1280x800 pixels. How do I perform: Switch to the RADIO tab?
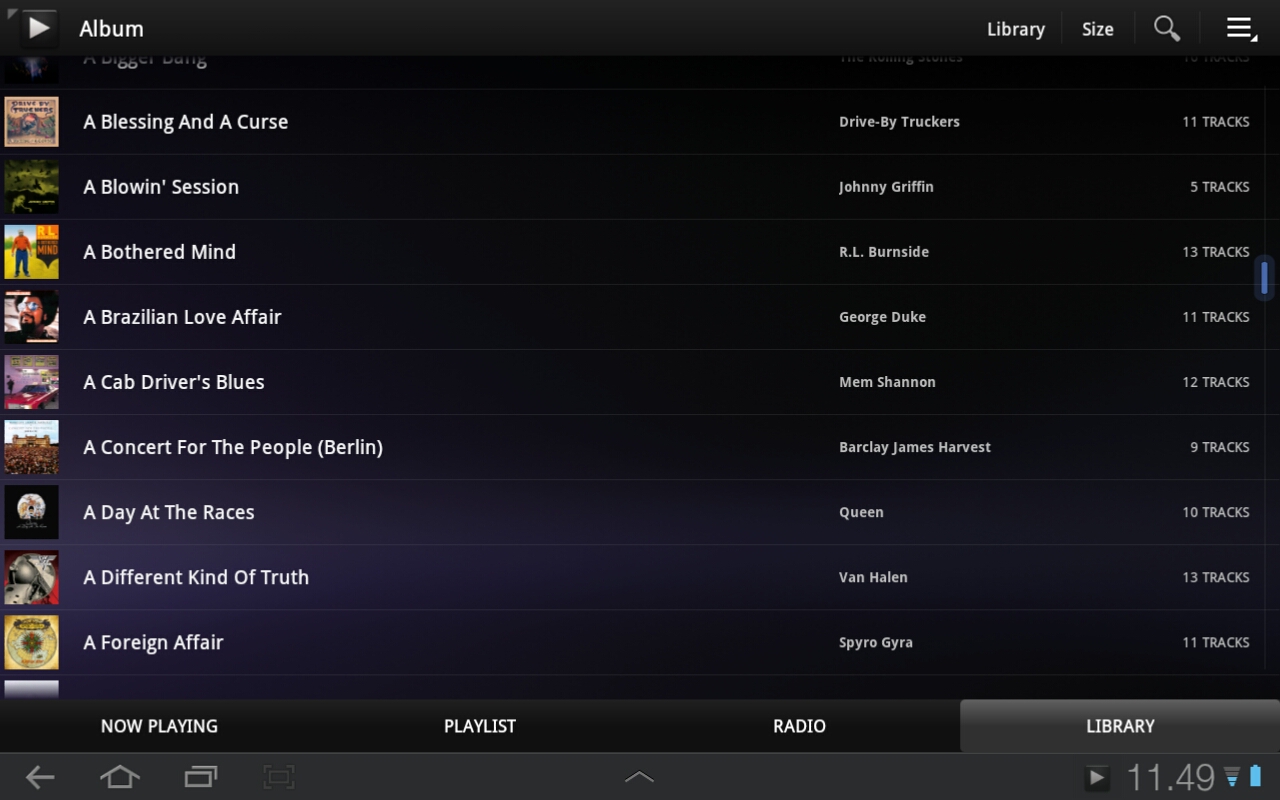tap(799, 726)
